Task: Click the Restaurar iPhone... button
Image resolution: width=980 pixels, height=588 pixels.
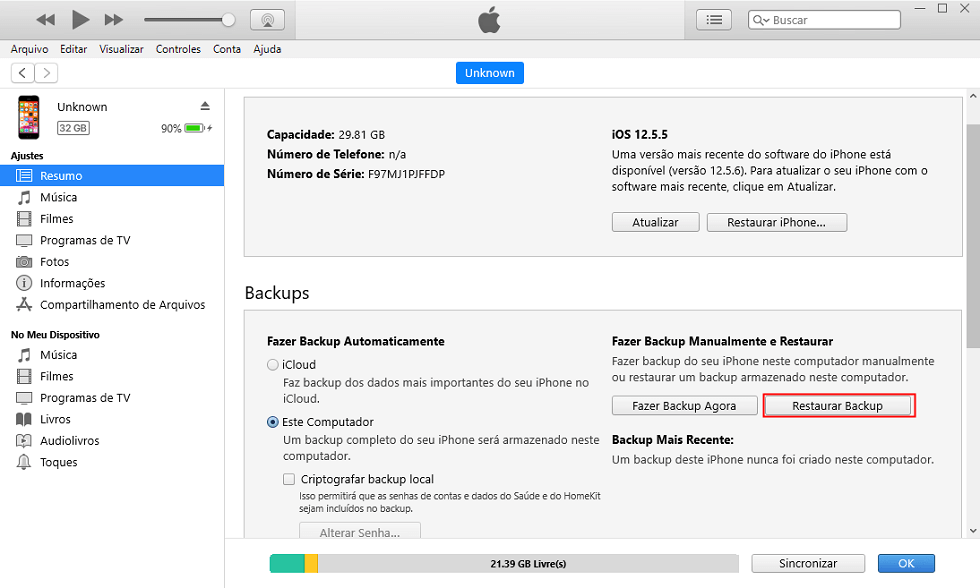Action: (777, 222)
